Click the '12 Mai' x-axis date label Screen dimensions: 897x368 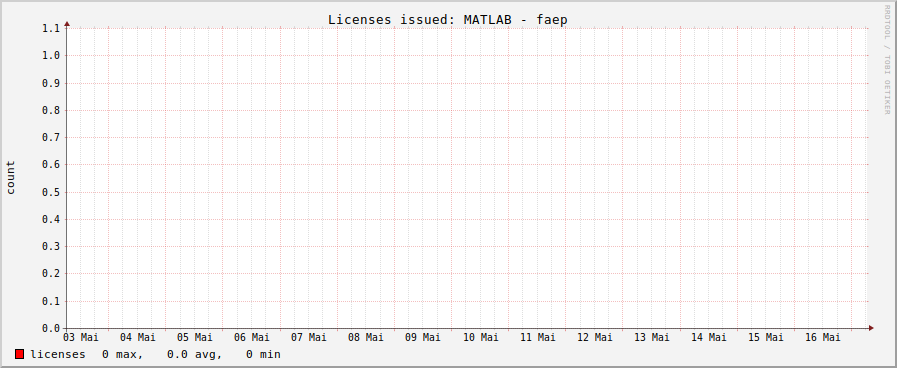click(595, 337)
